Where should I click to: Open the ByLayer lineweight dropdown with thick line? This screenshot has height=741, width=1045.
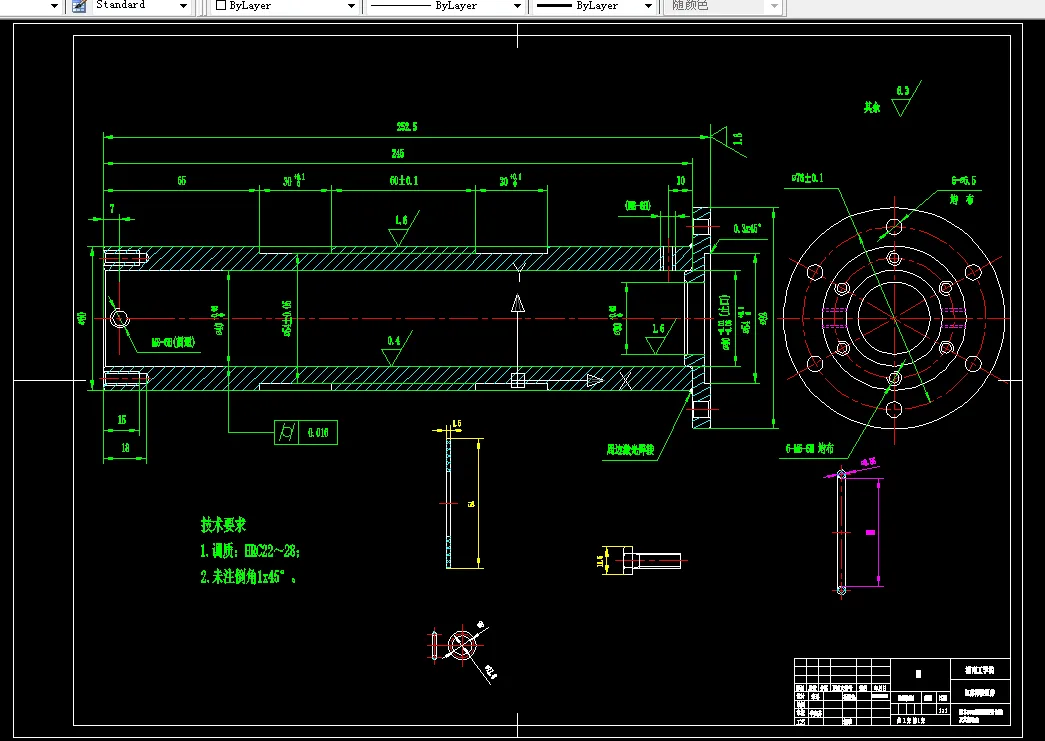click(x=595, y=5)
